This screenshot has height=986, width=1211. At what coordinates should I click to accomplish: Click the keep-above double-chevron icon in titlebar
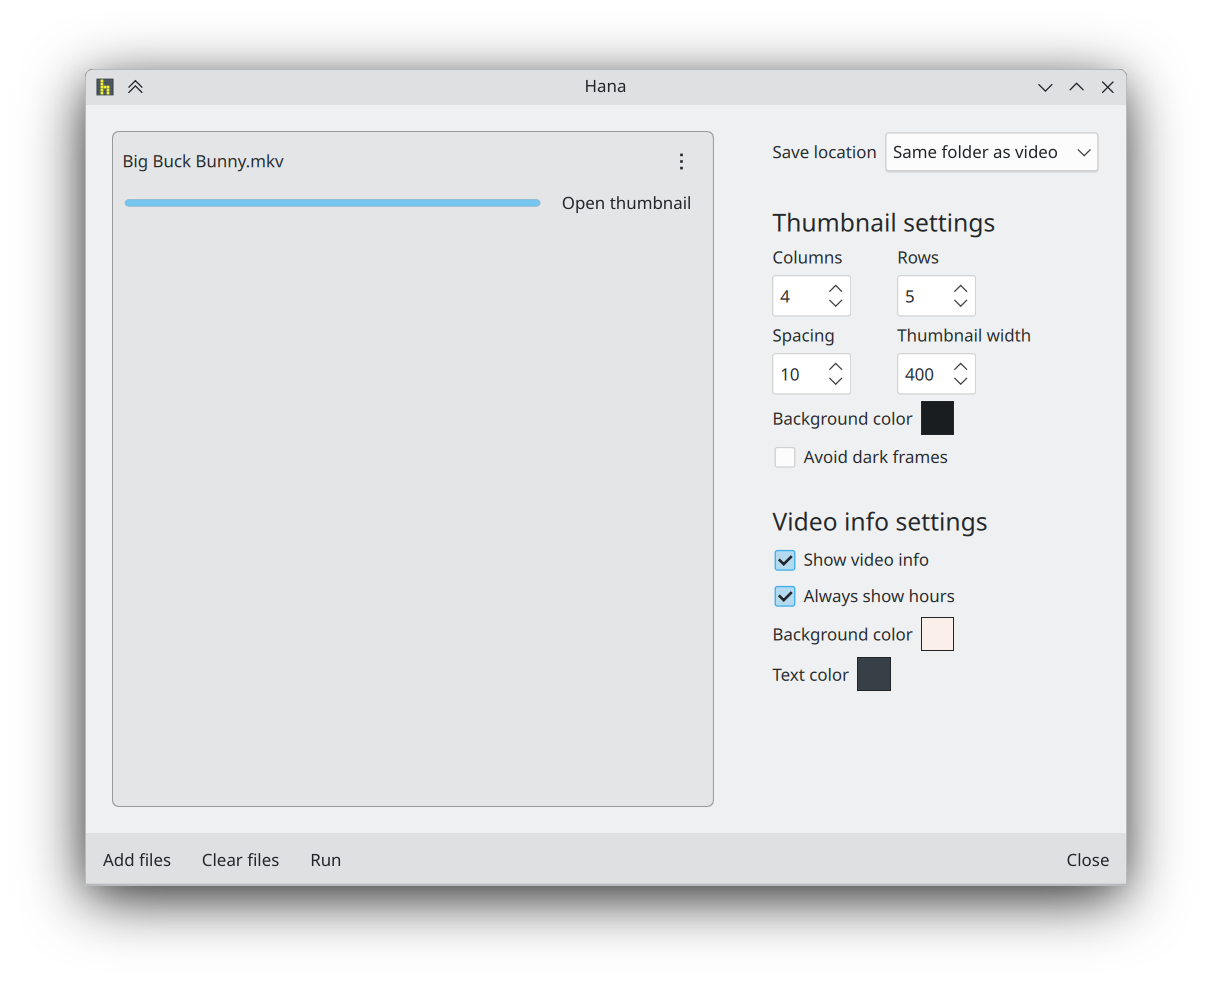click(135, 87)
